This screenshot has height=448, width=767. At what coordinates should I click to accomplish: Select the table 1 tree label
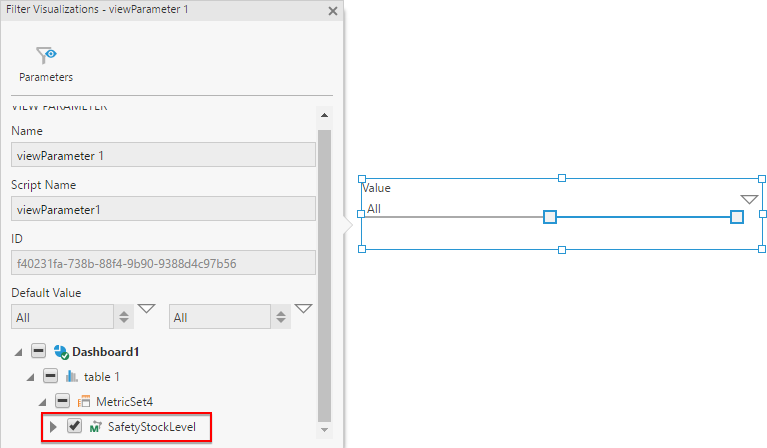tap(102, 377)
